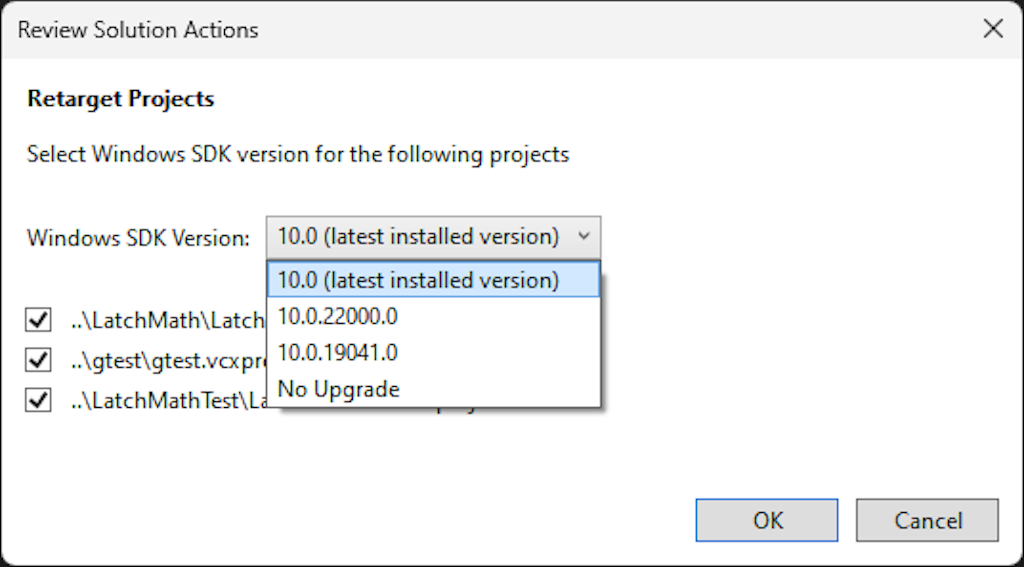This screenshot has width=1024, height=567.
Task: Click the ..\LatchMathTest project path label
Action: (168, 400)
